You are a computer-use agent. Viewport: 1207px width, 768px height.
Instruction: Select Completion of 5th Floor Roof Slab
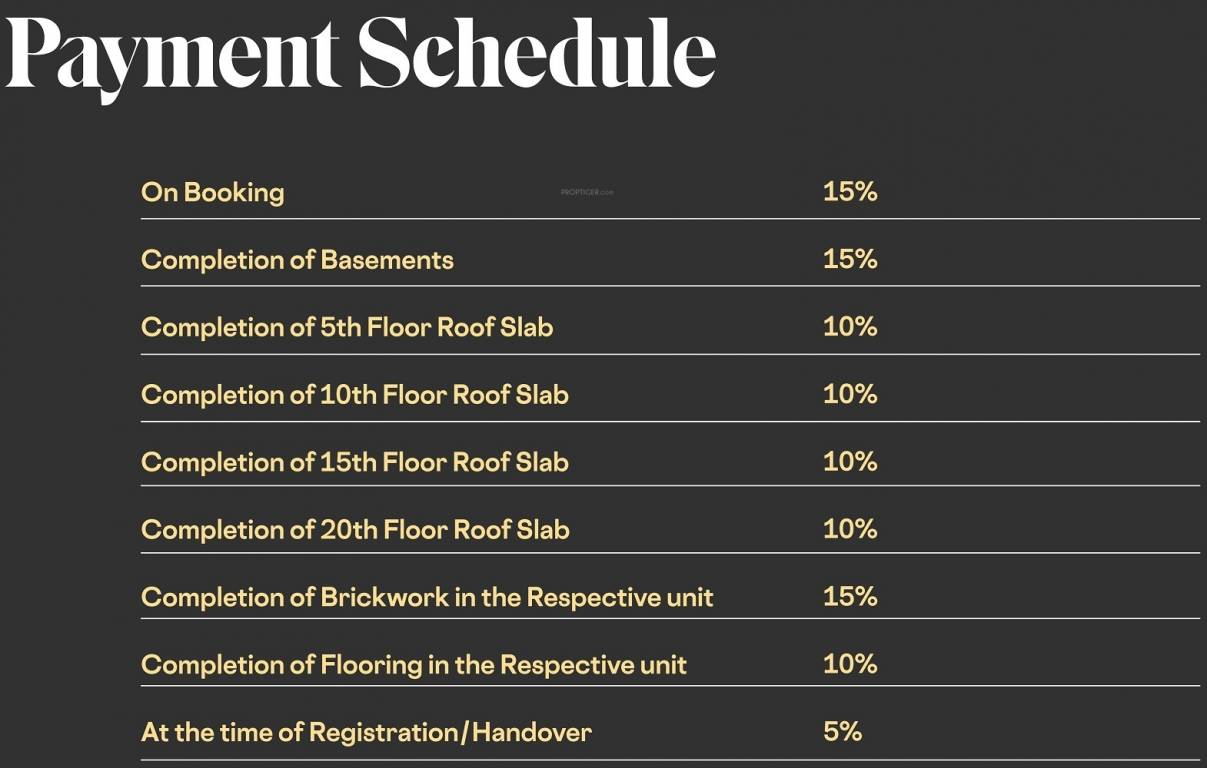tap(346, 327)
